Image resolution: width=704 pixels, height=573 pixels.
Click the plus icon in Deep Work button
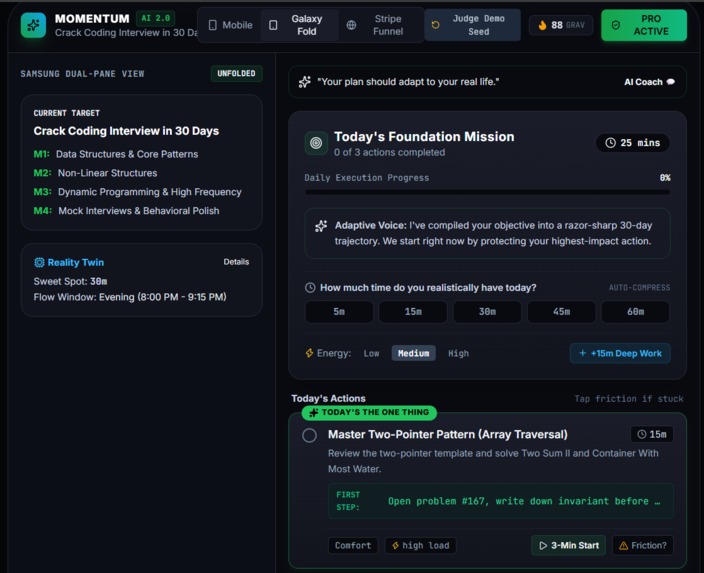click(x=582, y=353)
